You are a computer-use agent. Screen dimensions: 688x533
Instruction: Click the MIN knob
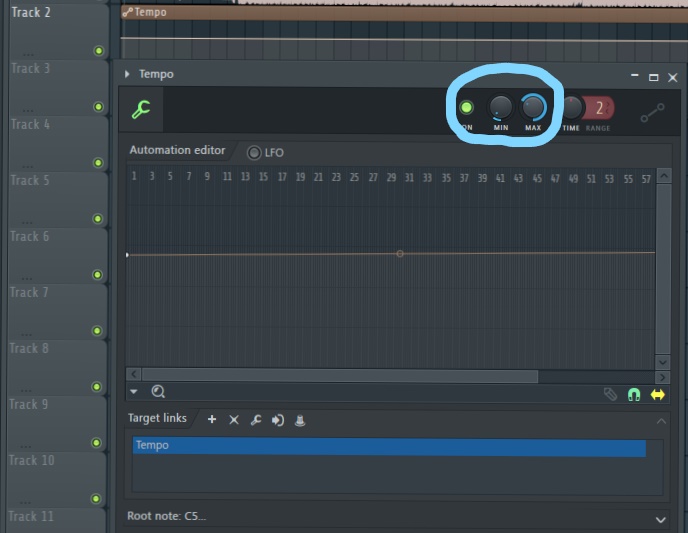501,107
